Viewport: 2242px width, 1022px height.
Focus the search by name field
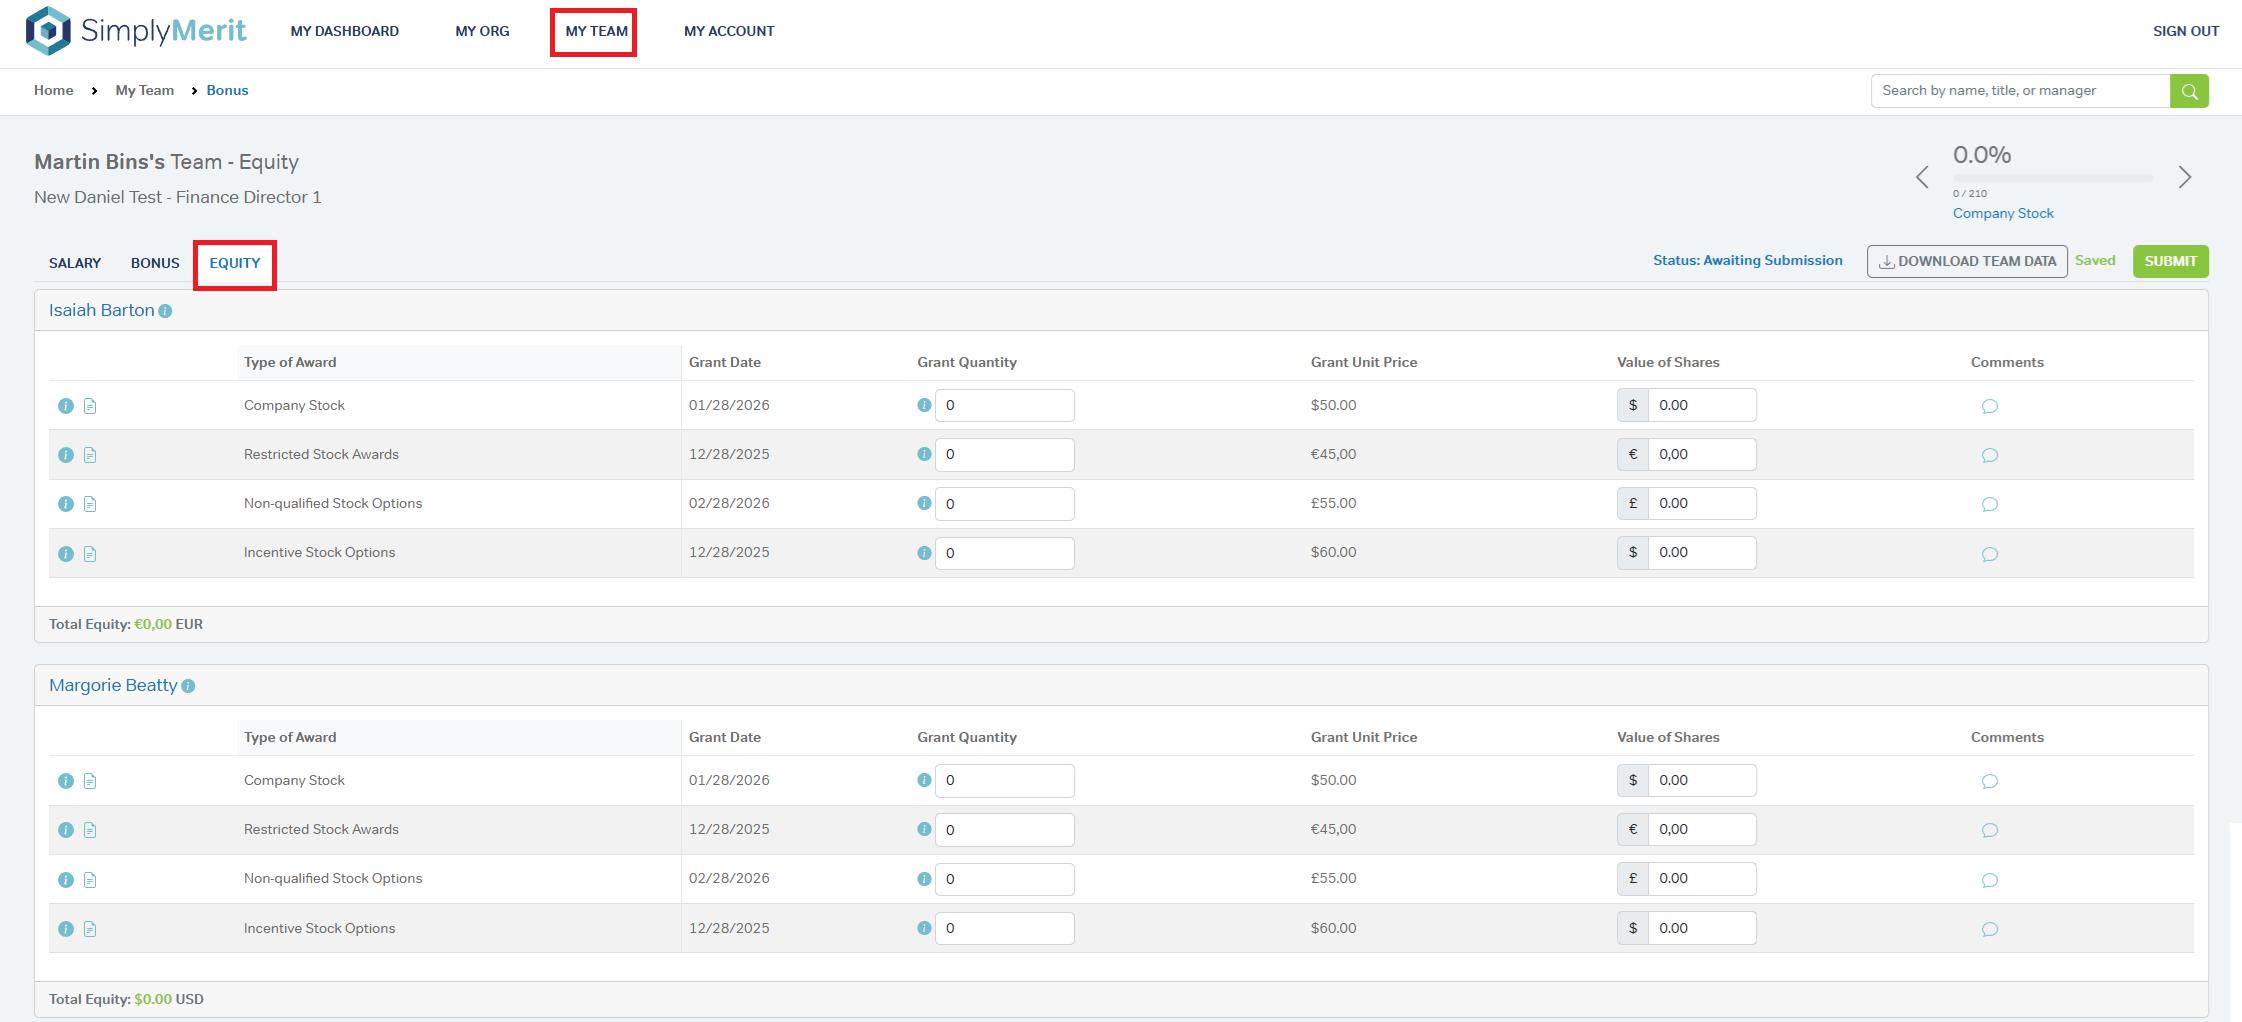2019,91
